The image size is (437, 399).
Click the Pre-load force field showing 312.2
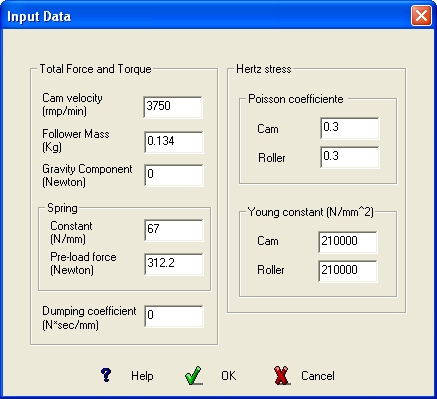tap(174, 264)
